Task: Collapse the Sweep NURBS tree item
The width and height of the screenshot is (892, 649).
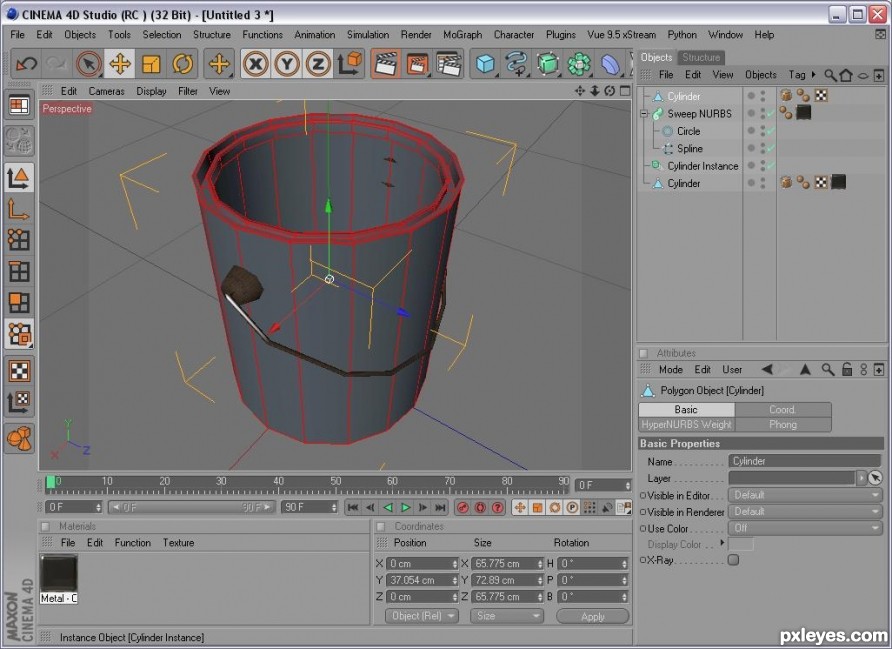Action: click(x=645, y=114)
